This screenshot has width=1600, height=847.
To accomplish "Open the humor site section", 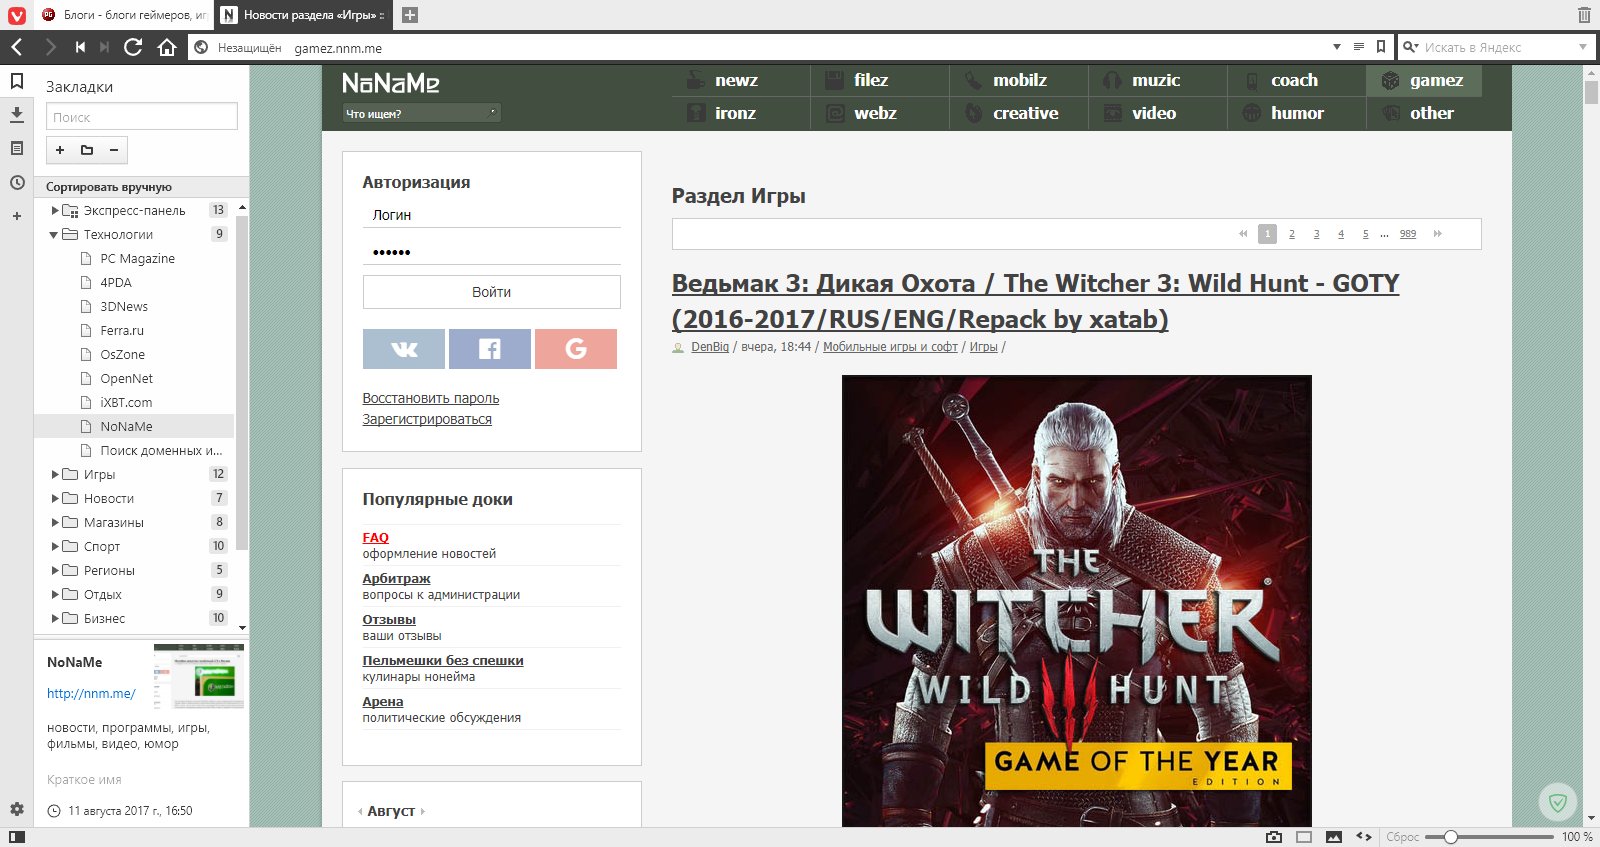I will [x=1296, y=113].
